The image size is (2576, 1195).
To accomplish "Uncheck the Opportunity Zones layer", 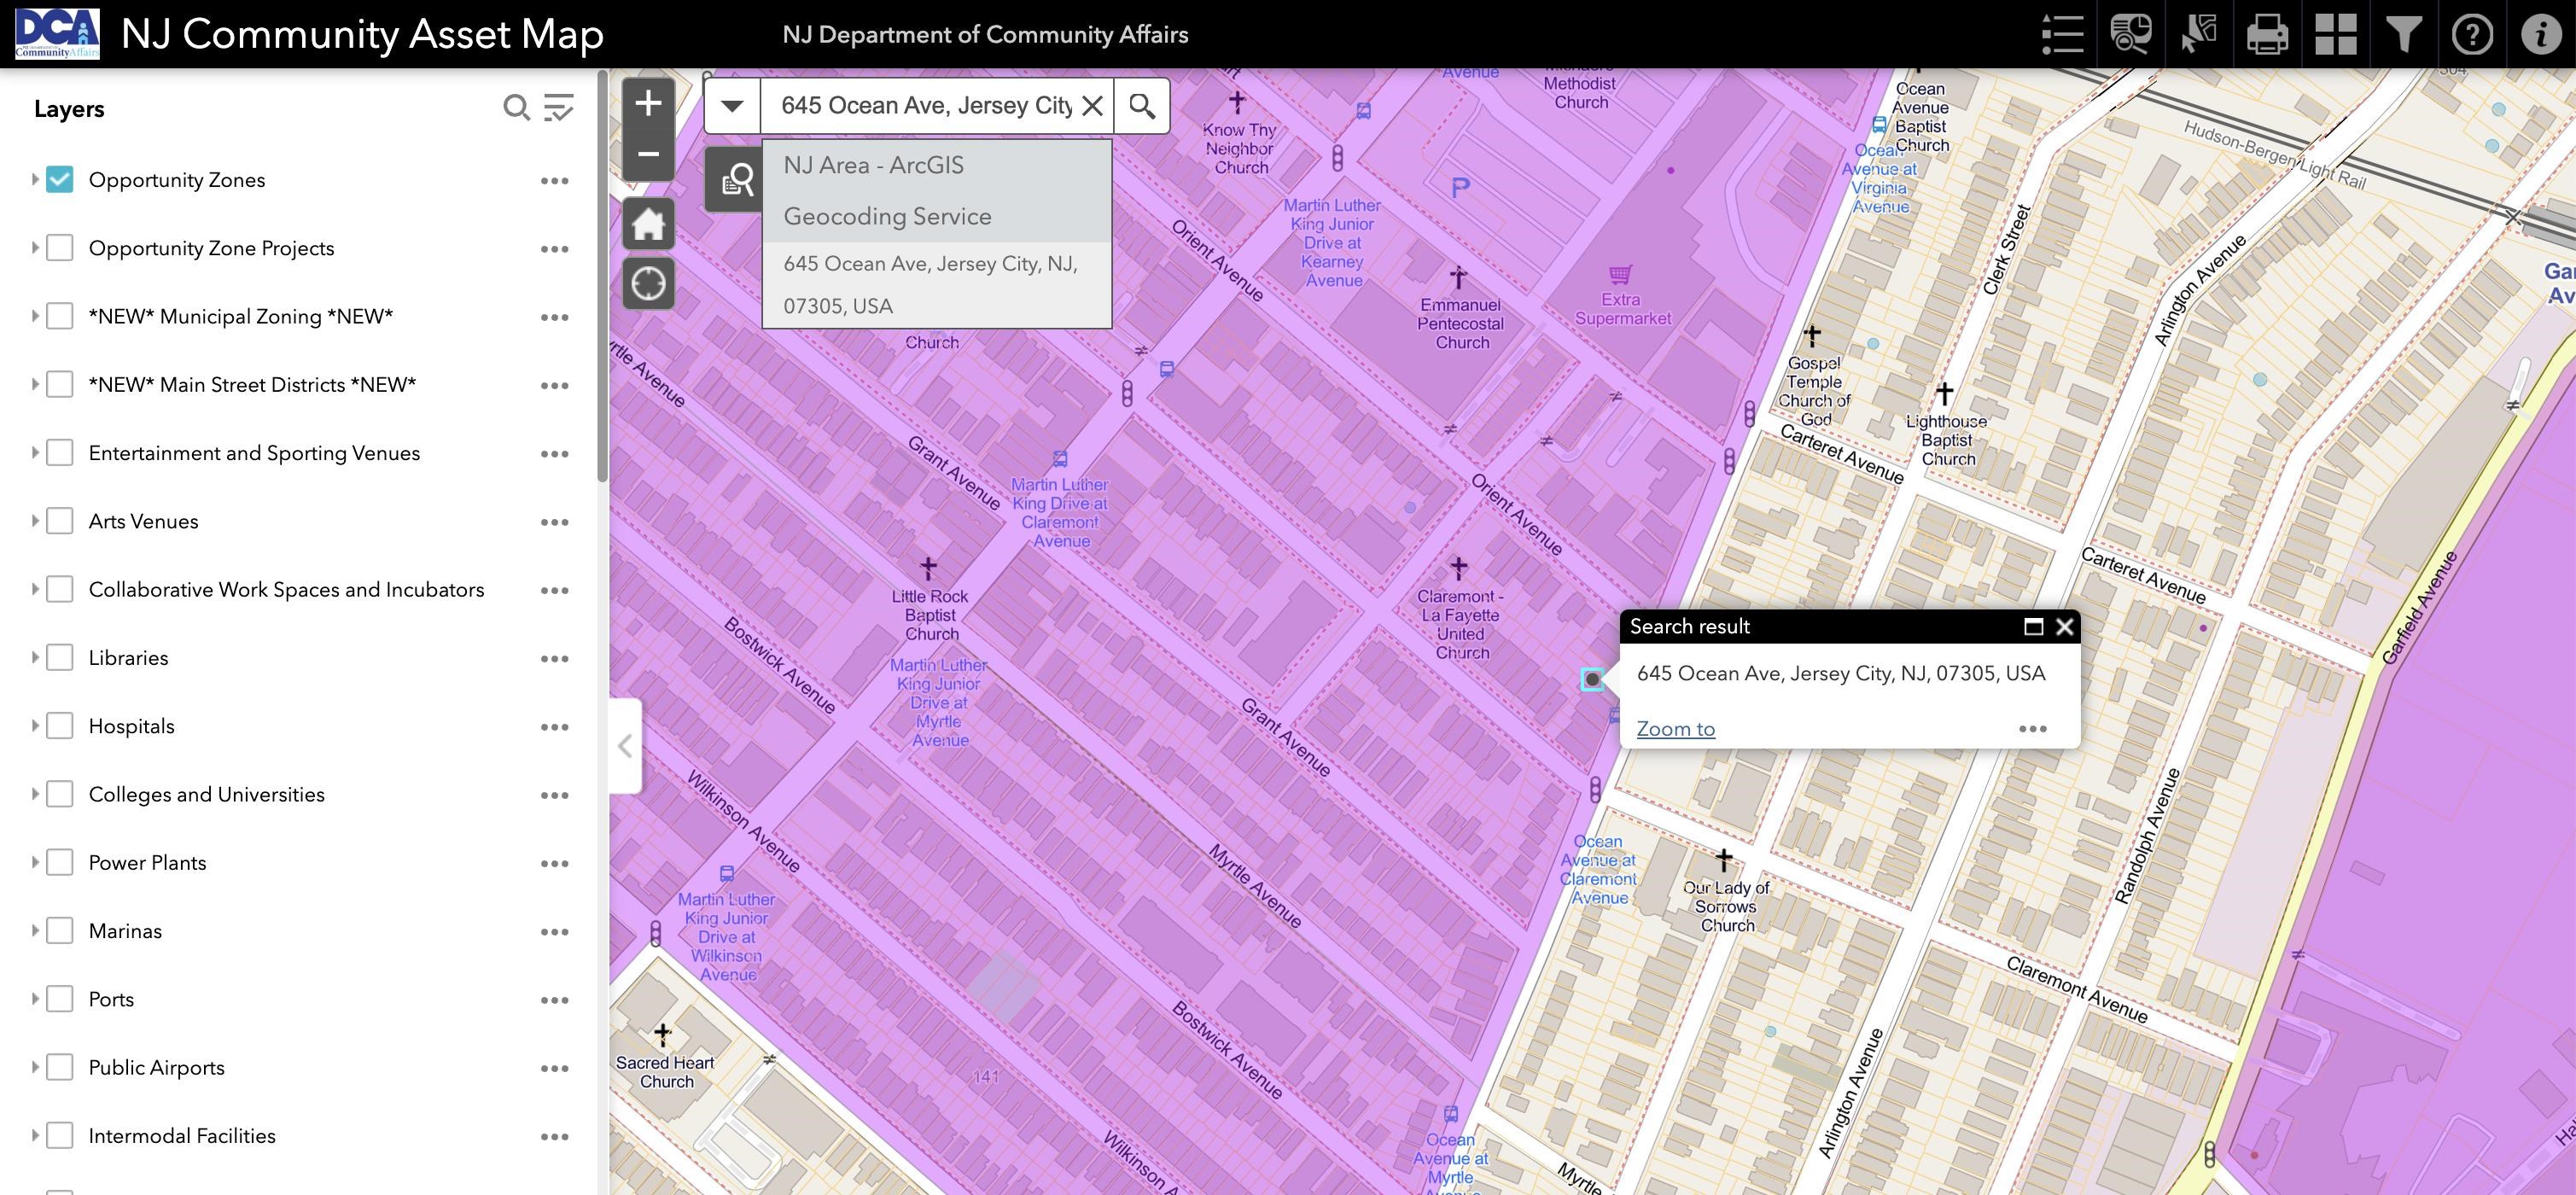I will pos(60,180).
